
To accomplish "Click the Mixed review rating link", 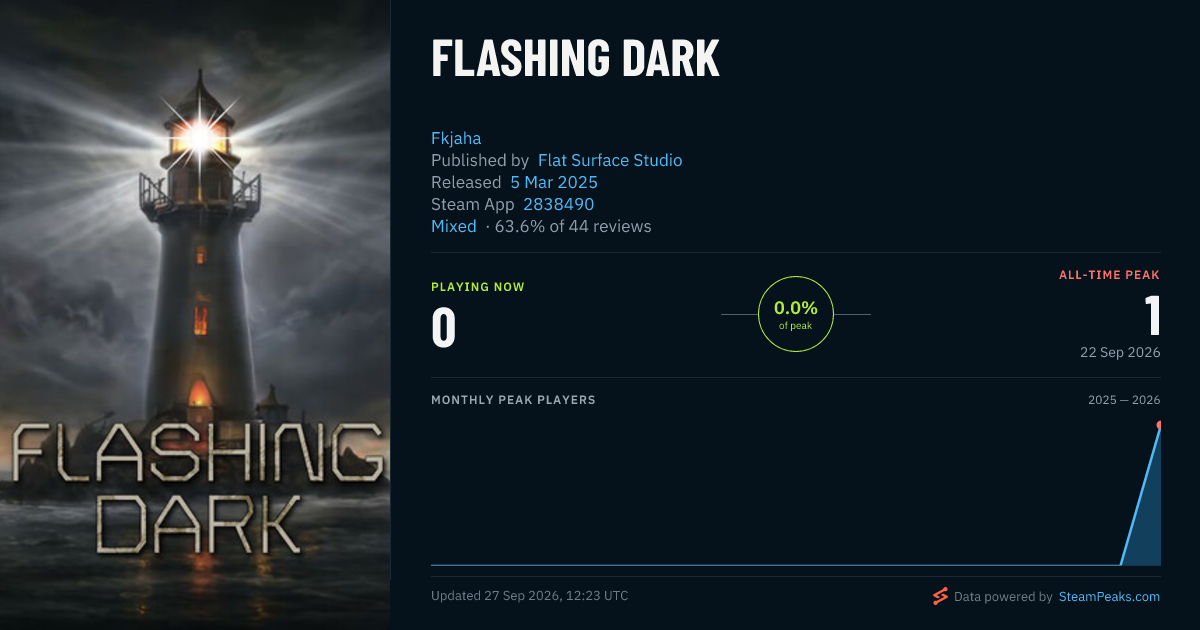I will pos(454,226).
